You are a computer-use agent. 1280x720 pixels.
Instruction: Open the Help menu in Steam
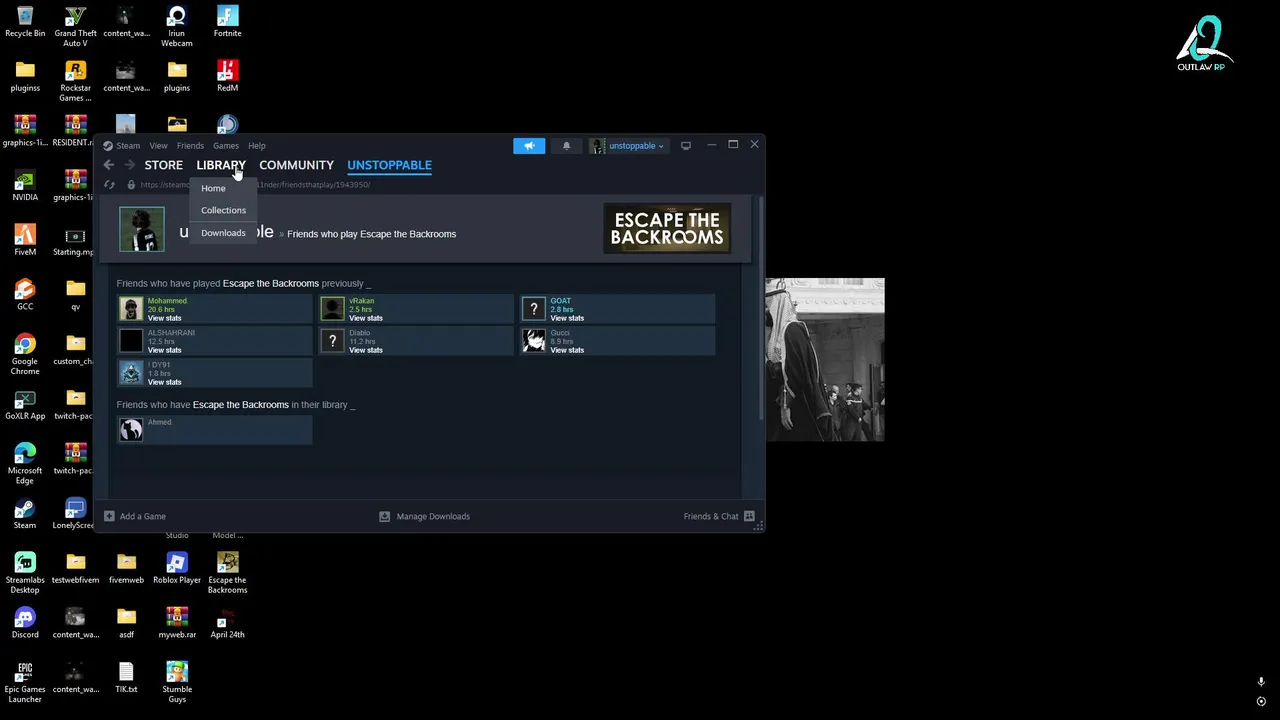257,146
